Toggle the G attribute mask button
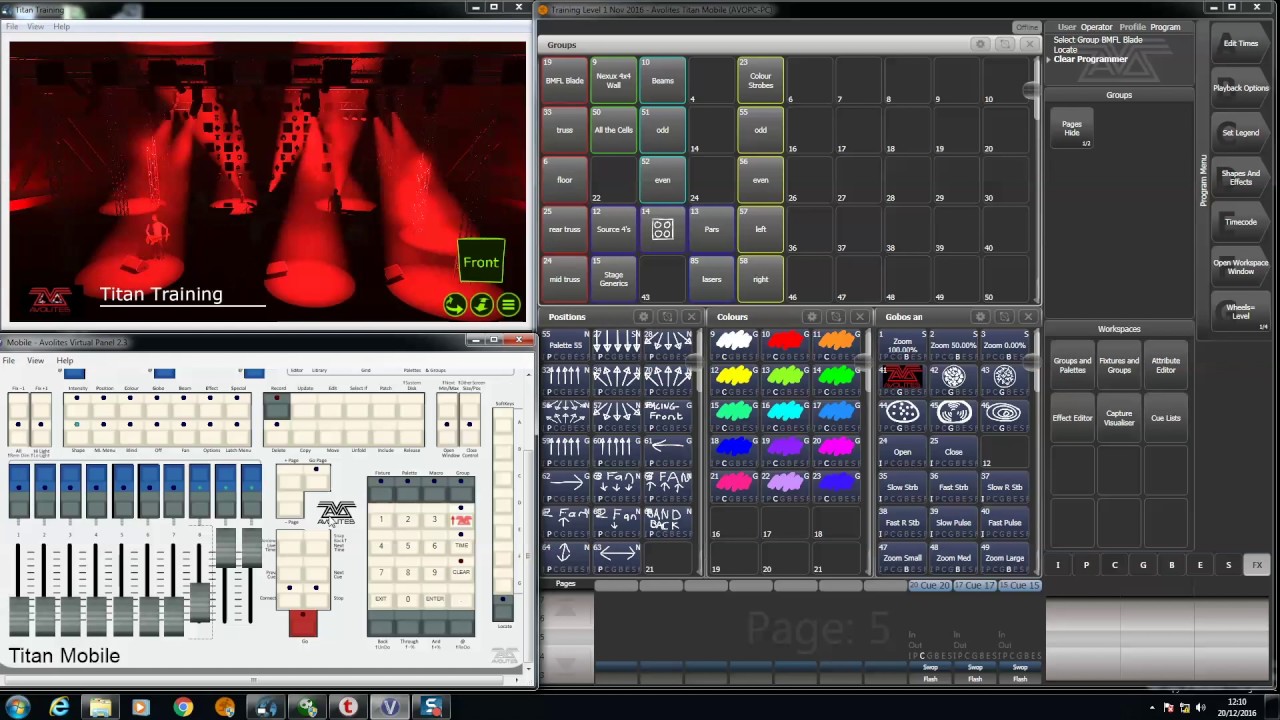Screen dimensions: 1280x720 (x=1143, y=565)
